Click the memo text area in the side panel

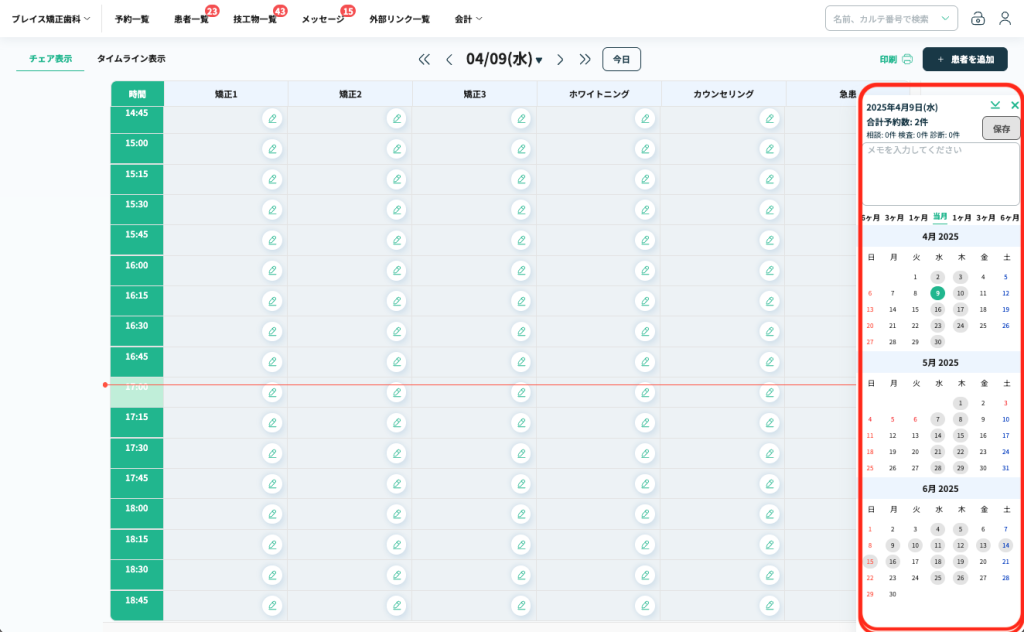[x=940, y=172]
